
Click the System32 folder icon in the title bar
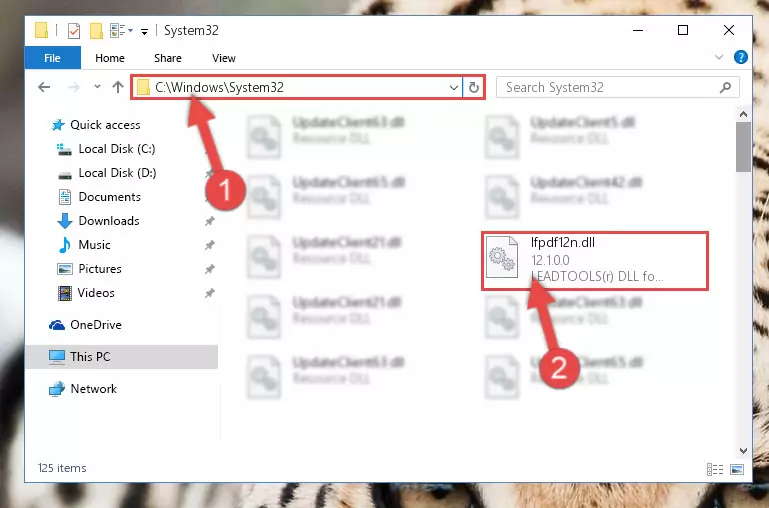click(42, 30)
